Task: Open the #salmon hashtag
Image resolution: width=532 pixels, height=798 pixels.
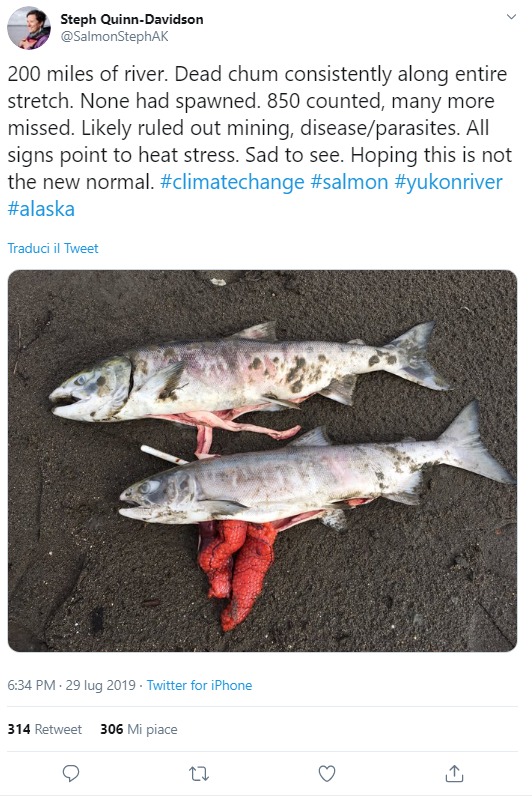Action: pyautogui.click(x=349, y=182)
